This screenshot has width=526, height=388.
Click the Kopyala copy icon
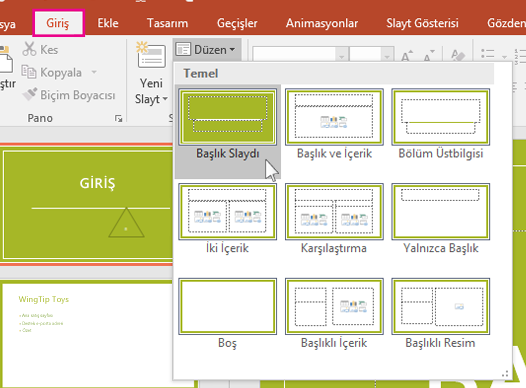pos(29,72)
